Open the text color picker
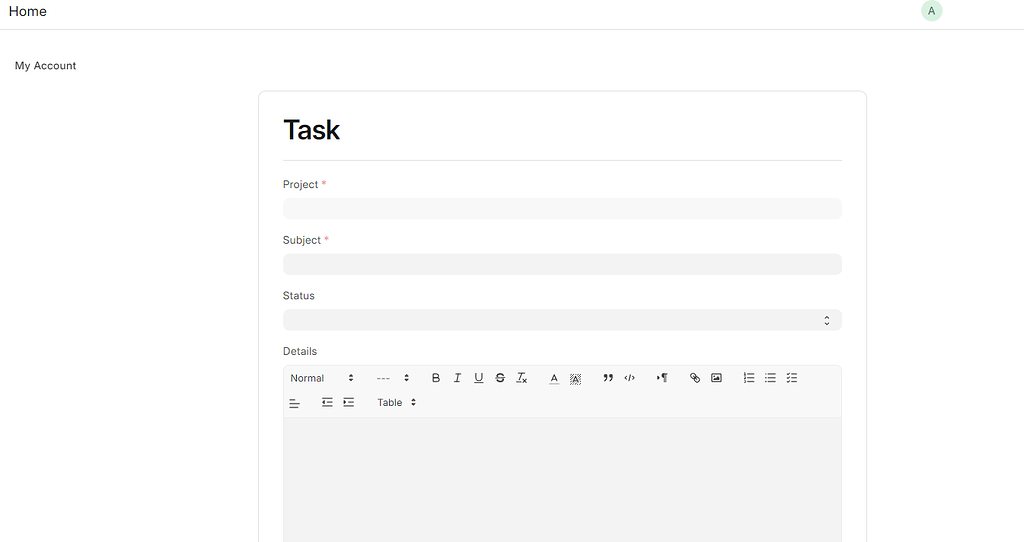 (554, 378)
